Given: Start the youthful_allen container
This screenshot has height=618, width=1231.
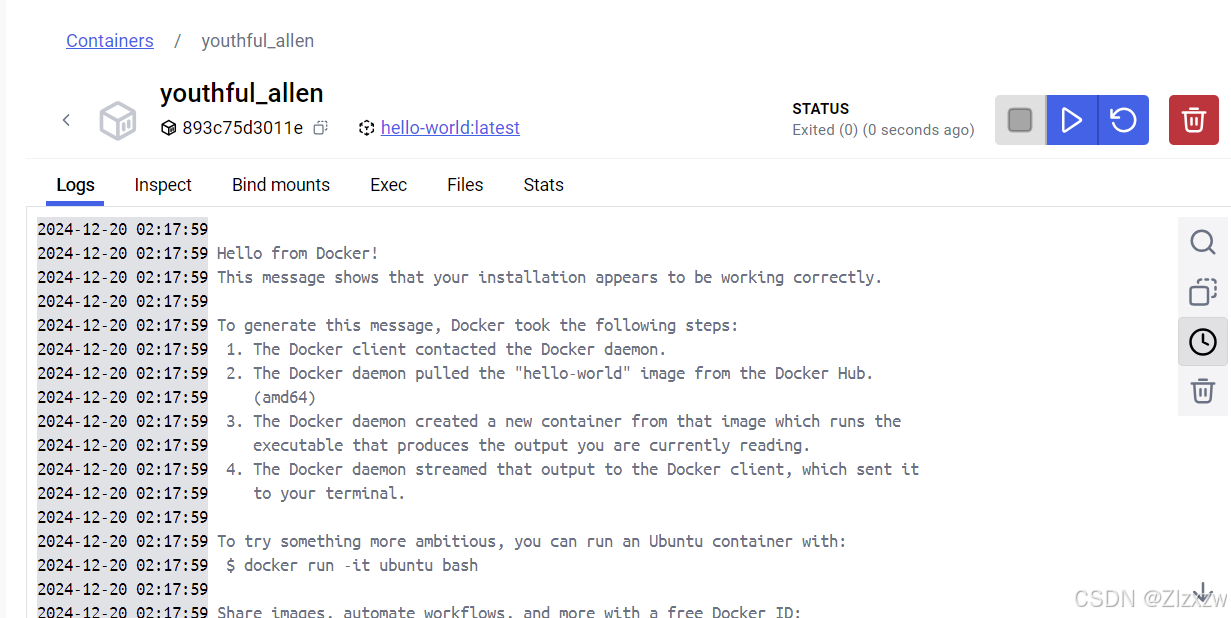Looking at the screenshot, I should tap(1071, 119).
